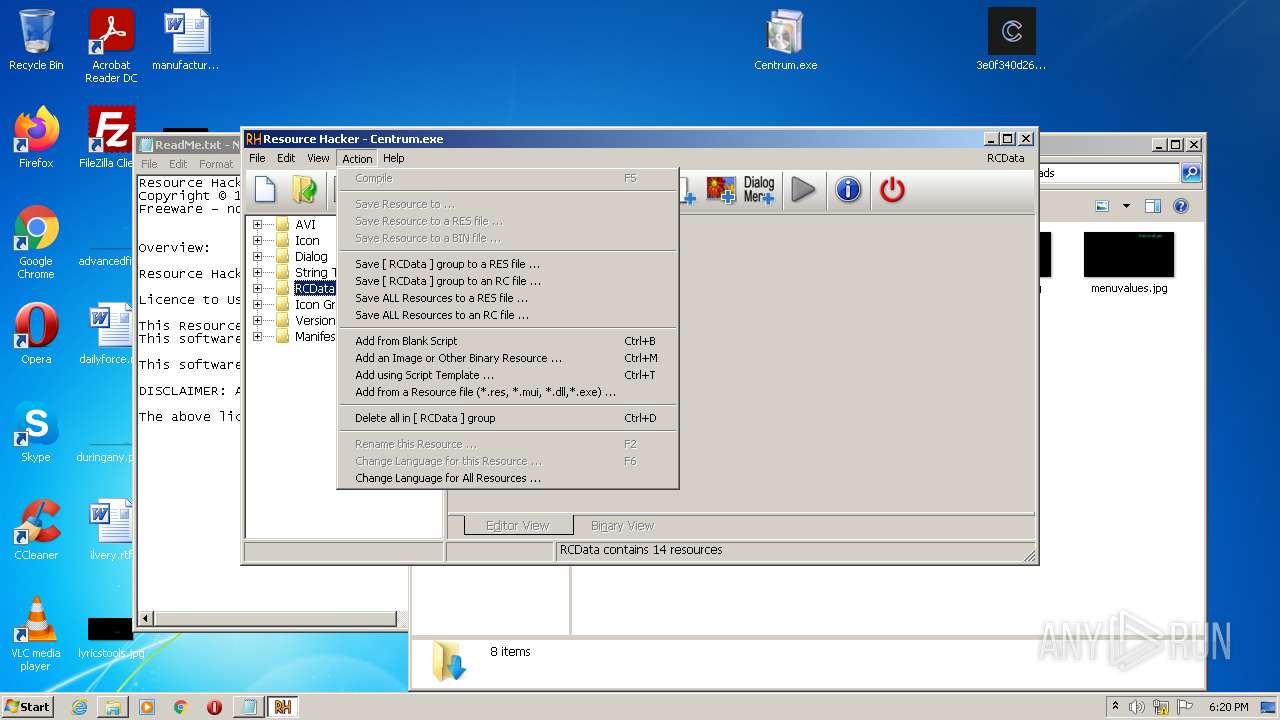Click the New blank file toolbar icon
This screenshot has width=1280, height=720.
point(265,189)
